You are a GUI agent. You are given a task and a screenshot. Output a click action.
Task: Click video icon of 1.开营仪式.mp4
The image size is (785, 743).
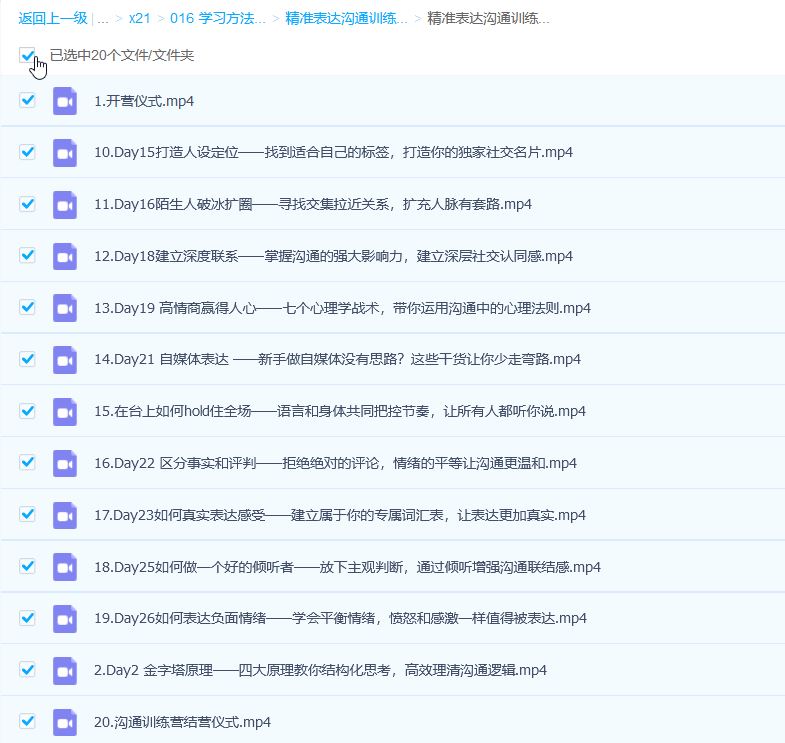[65, 100]
